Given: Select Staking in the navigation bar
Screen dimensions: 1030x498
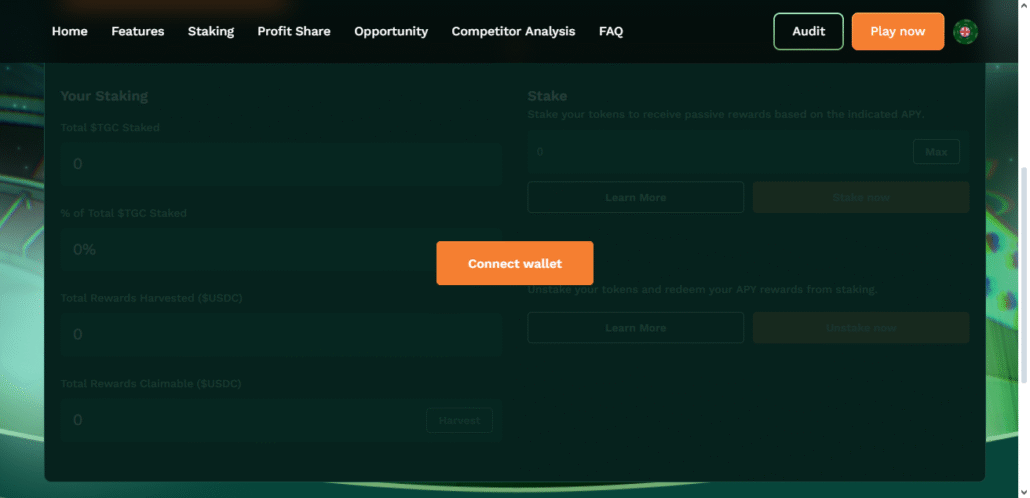Looking at the screenshot, I should tap(210, 31).
